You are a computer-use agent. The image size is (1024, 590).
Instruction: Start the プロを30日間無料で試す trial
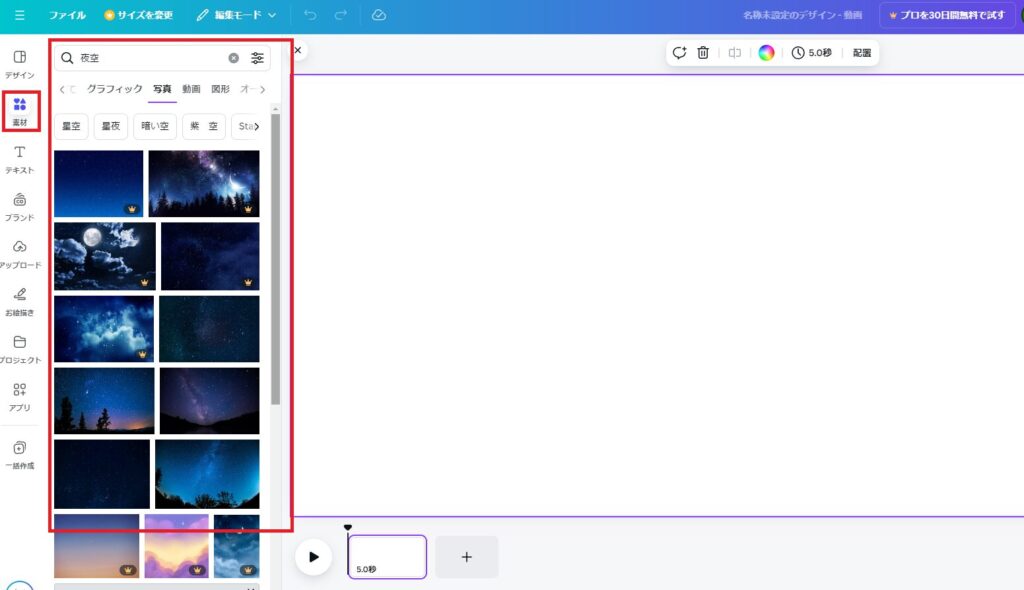click(946, 15)
